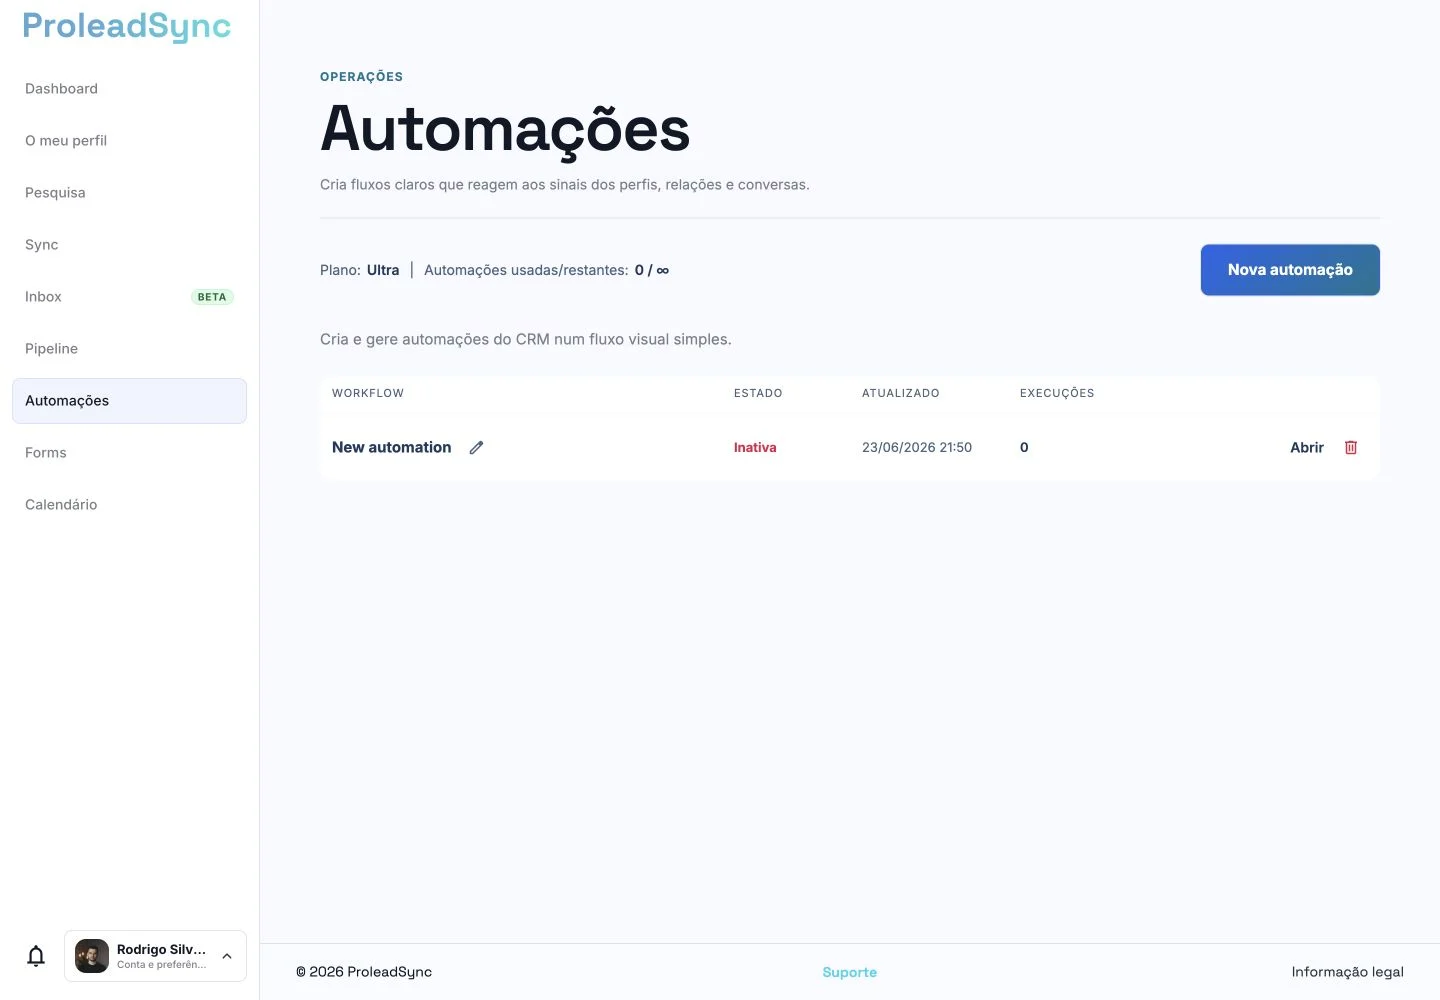Click the BETA badge next to Inbox
Viewport: 1440px width, 1000px height.
212,297
